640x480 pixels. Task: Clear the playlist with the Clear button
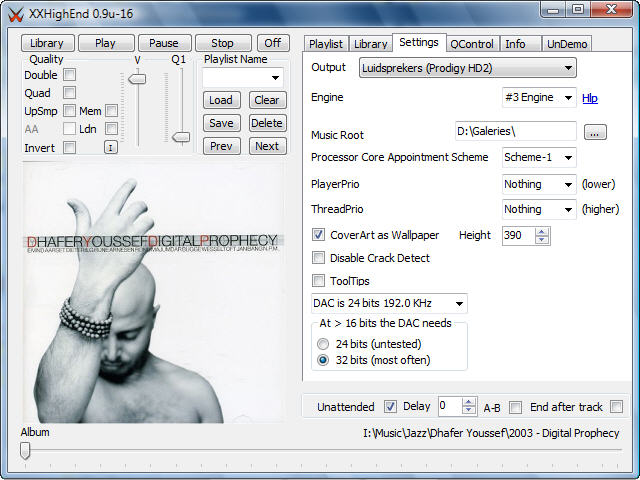[267, 100]
